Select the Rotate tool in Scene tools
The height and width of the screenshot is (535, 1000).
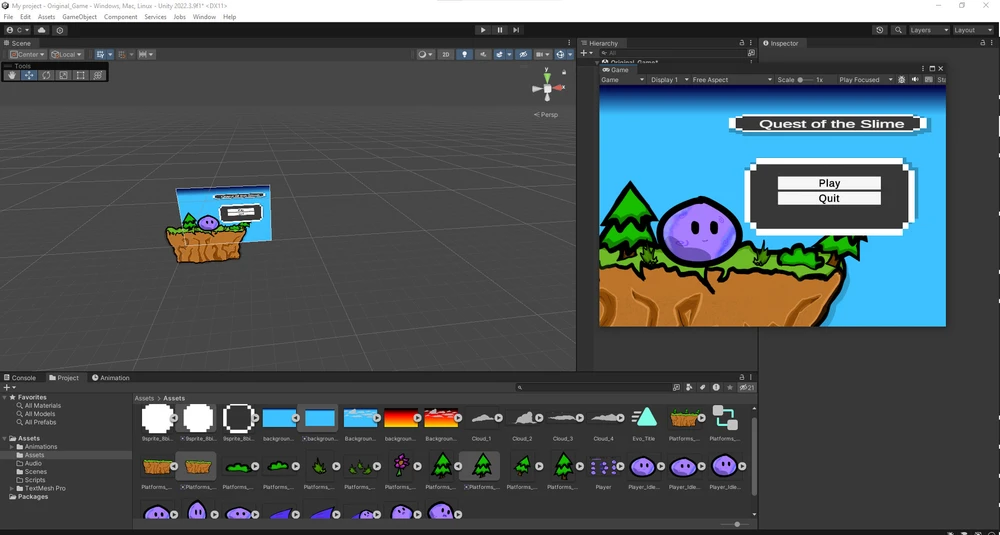tap(46, 75)
